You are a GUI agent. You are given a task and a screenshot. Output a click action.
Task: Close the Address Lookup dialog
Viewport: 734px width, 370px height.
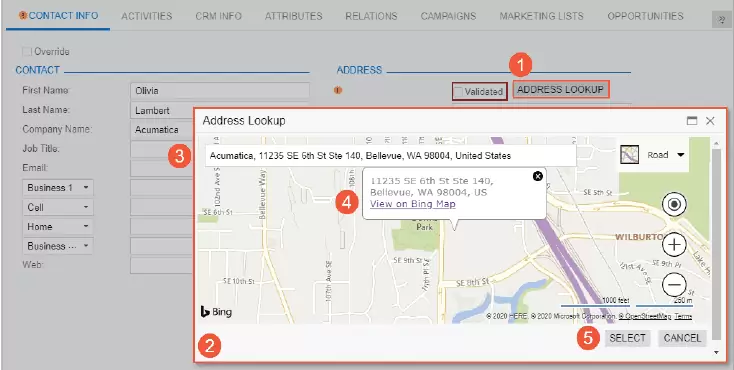(x=710, y=121)
